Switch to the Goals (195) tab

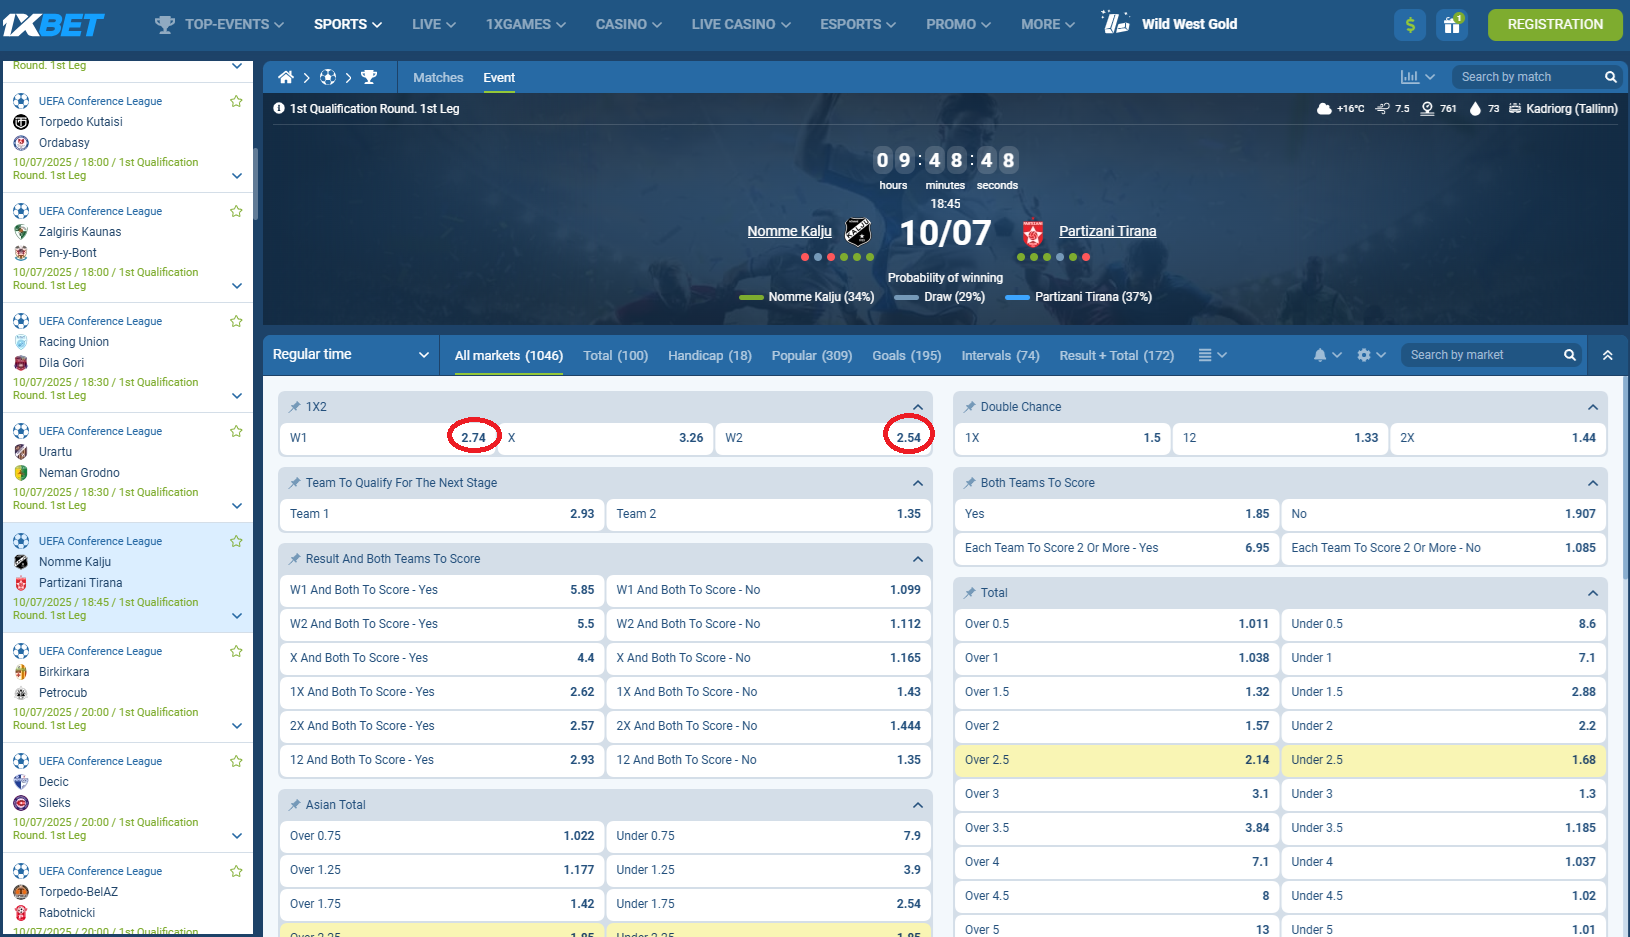[x=907, y=355]
